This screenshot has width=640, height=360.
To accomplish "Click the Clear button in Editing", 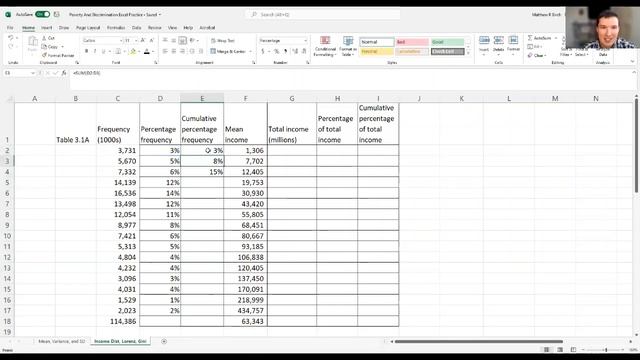I will tap(536, 55).
